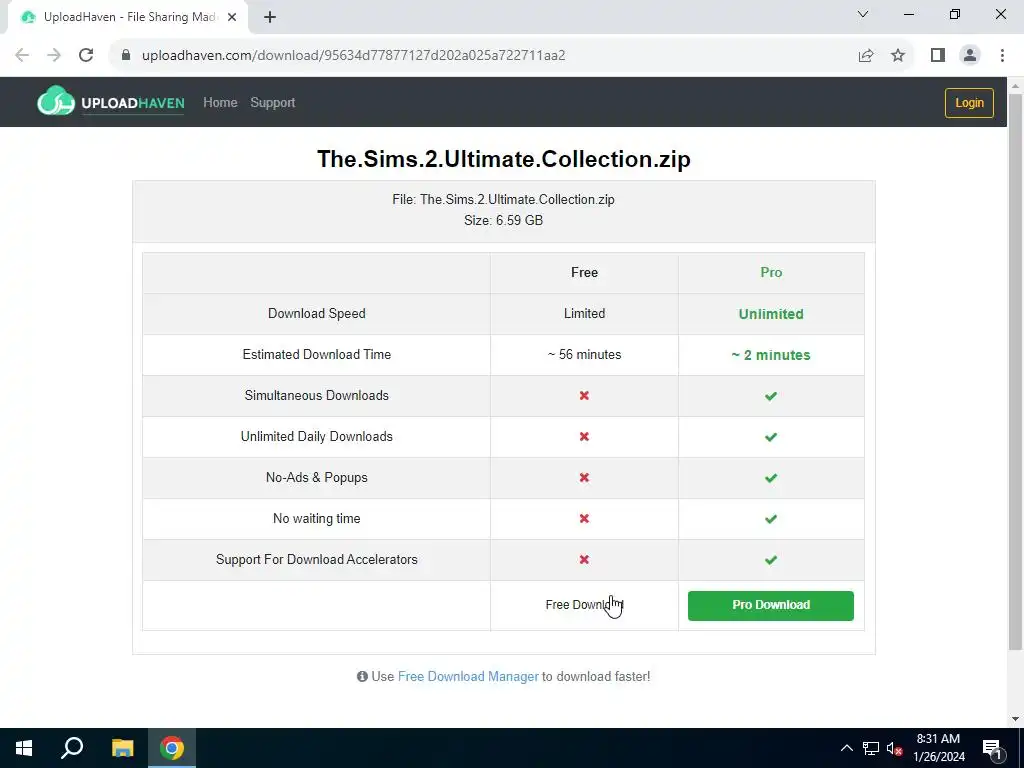1024x768 pixels.
Task: Bookmark this page with the star icon
Action: 898,56
